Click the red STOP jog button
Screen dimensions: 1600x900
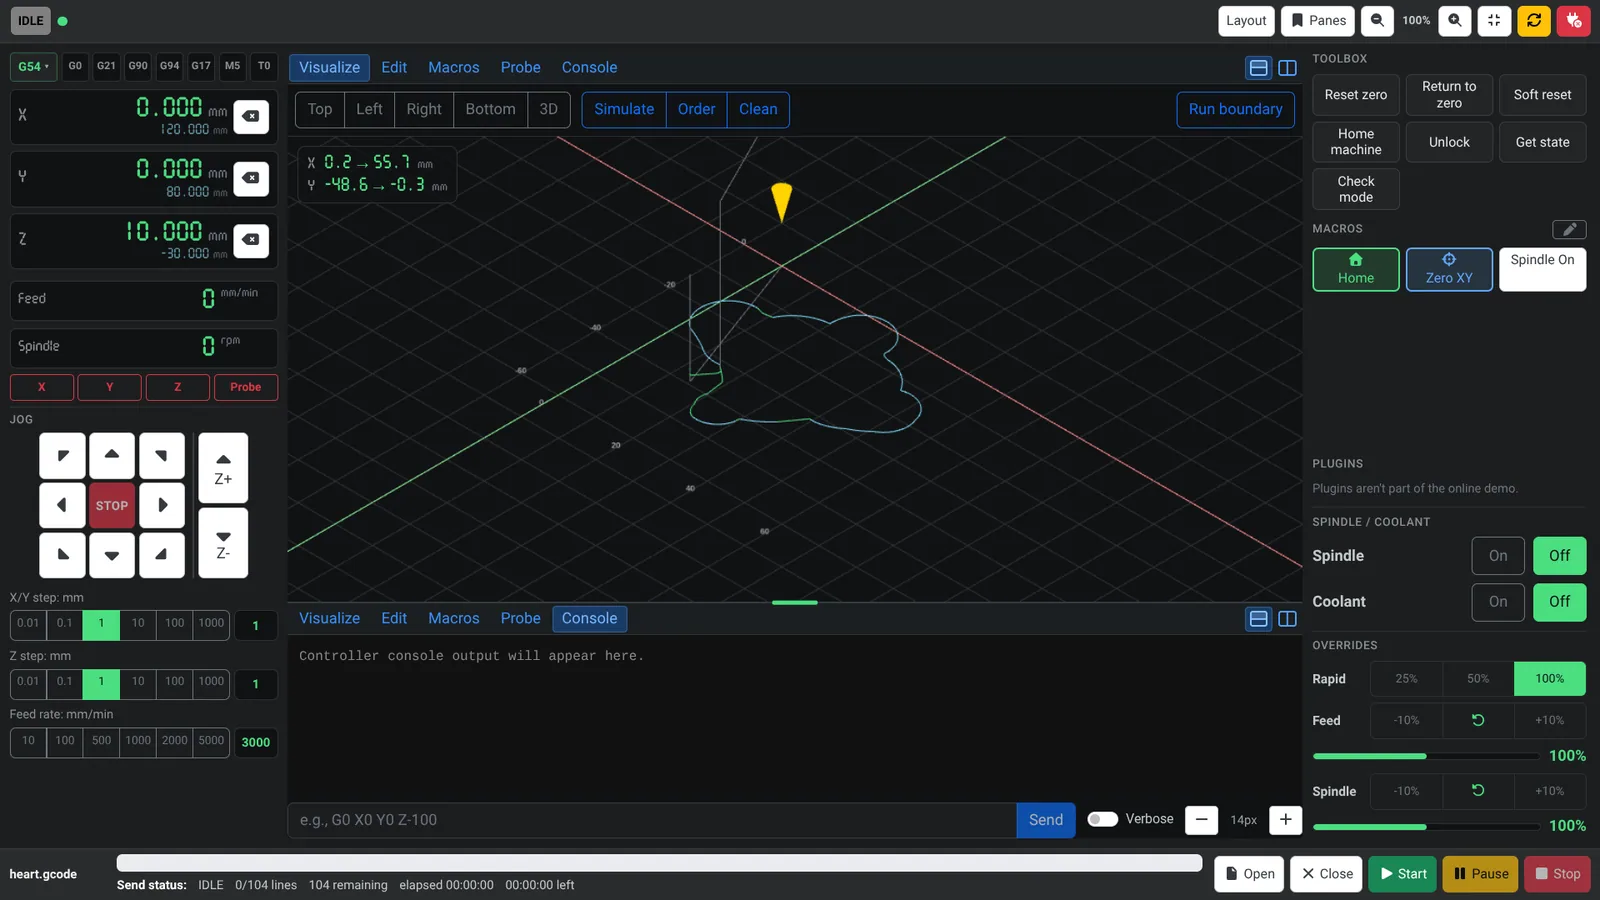(x=112, y=505)
